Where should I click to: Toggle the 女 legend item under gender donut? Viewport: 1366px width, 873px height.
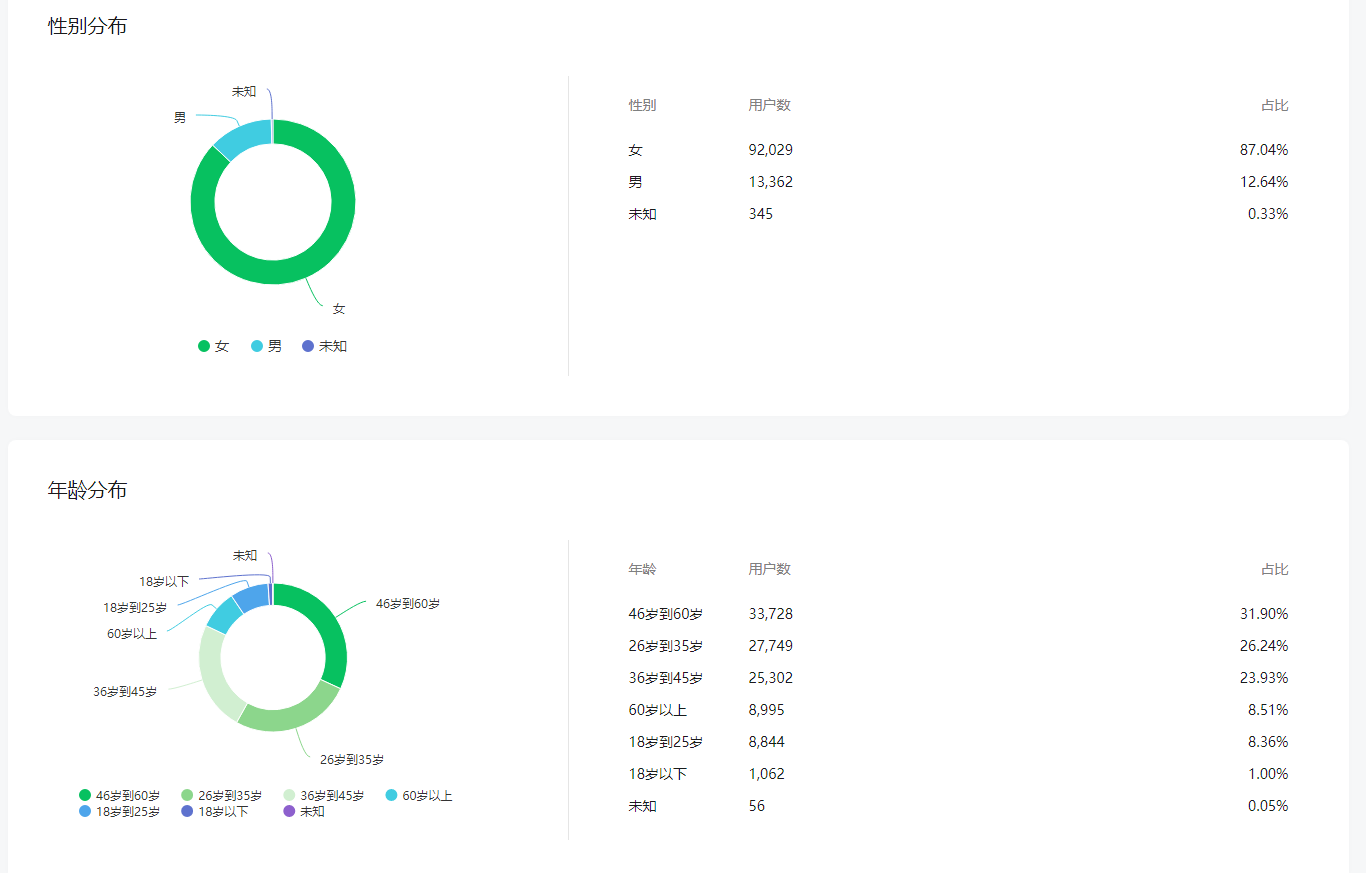tap(214, 346)
